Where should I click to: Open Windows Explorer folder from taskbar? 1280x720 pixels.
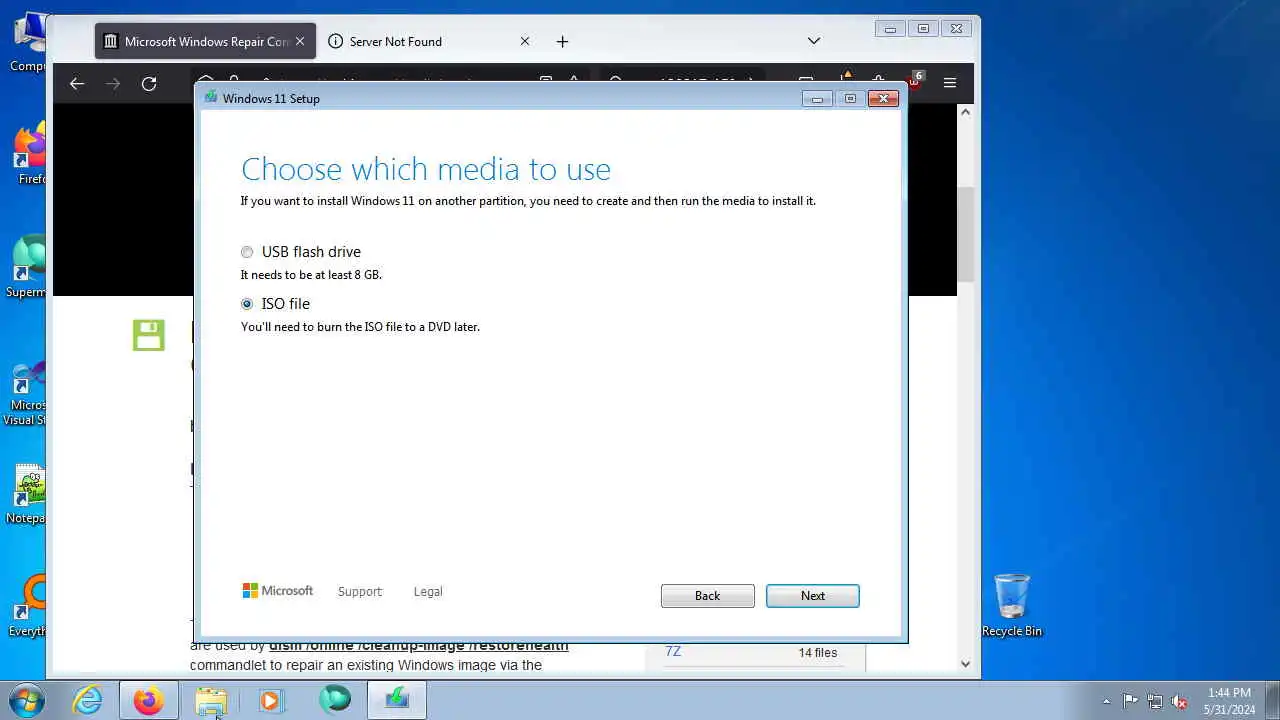tap(211, 700)
